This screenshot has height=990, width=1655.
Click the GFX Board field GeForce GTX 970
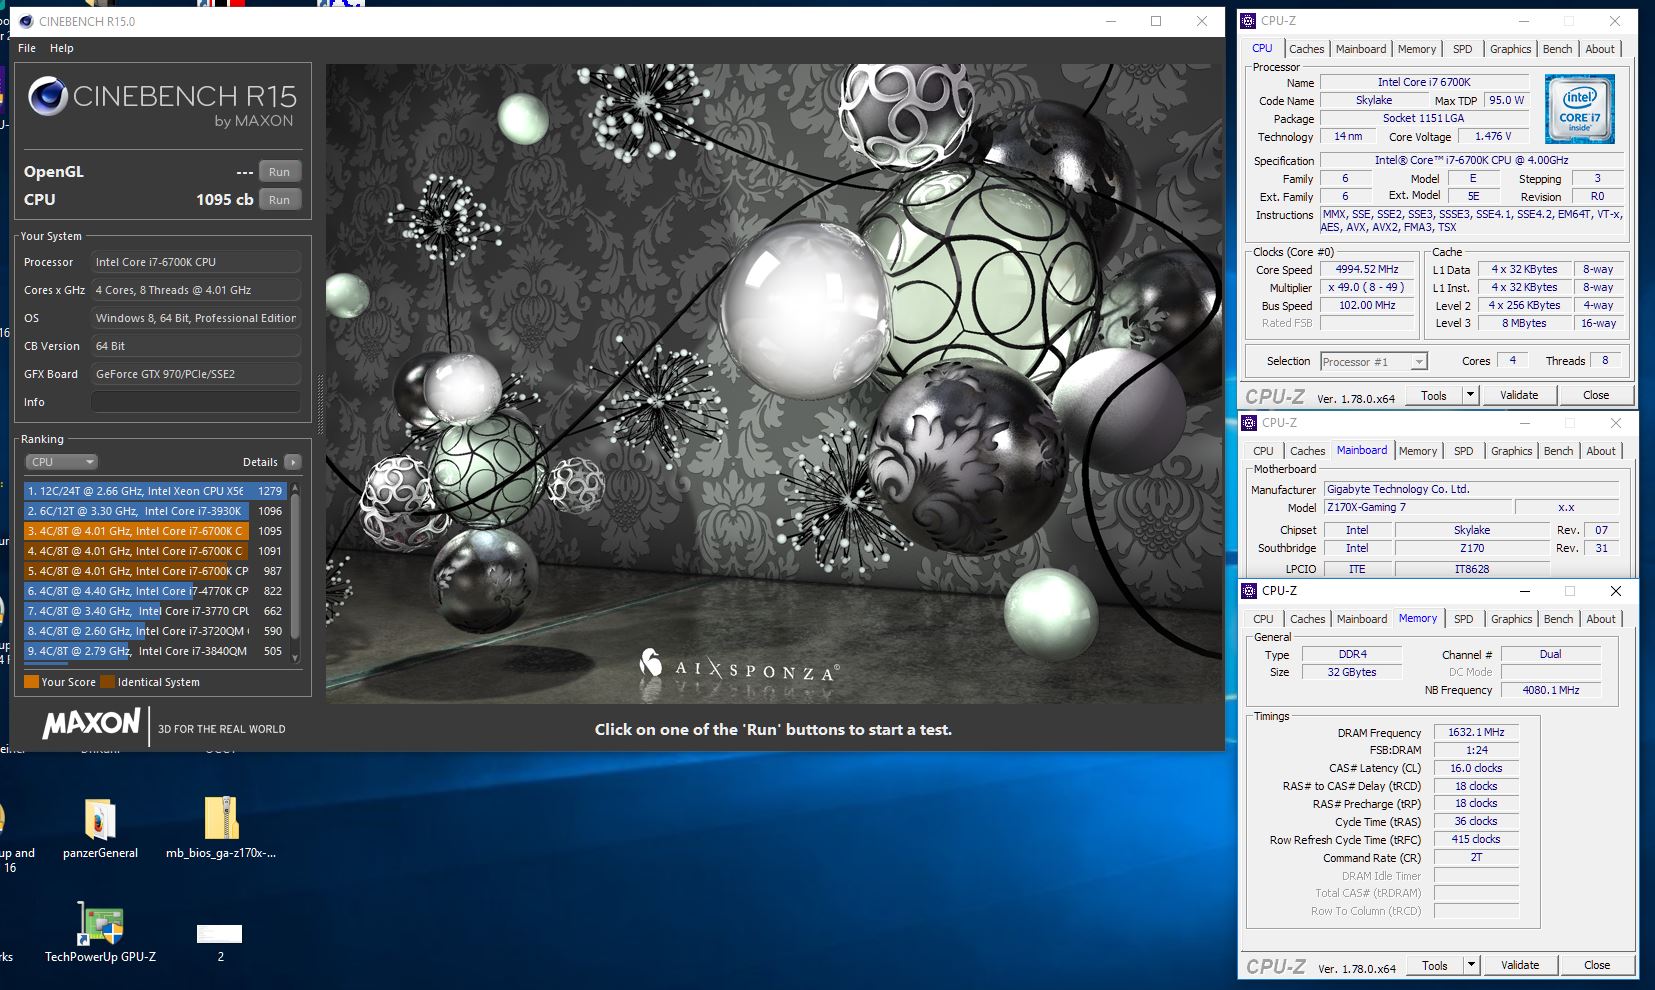(x=196, y=374)
